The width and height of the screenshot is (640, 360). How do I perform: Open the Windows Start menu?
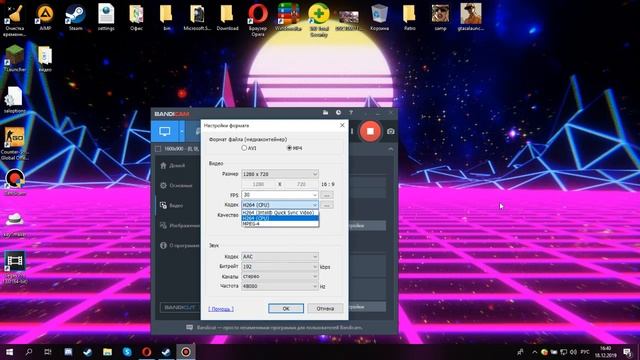tap(9, 352)
